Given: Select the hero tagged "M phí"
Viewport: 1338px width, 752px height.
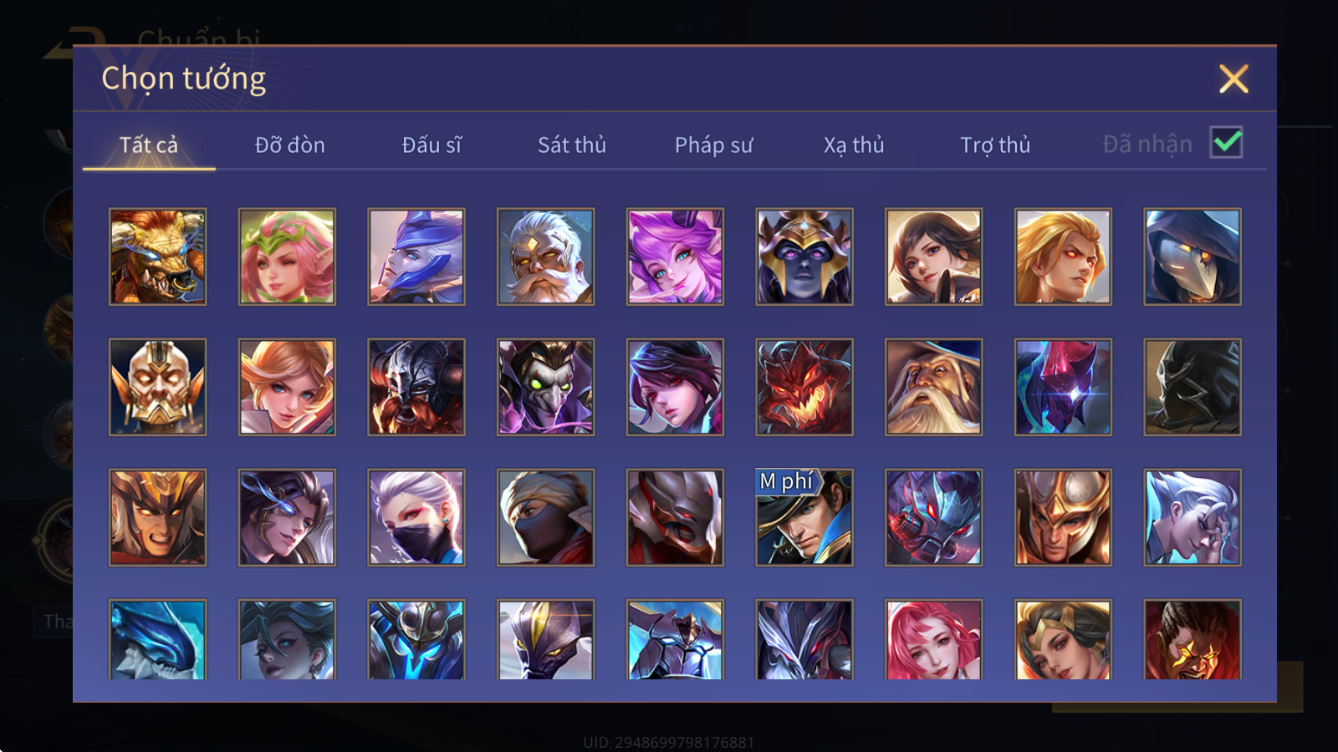Looking at the screenshot, I should click(x=805, y=518).
